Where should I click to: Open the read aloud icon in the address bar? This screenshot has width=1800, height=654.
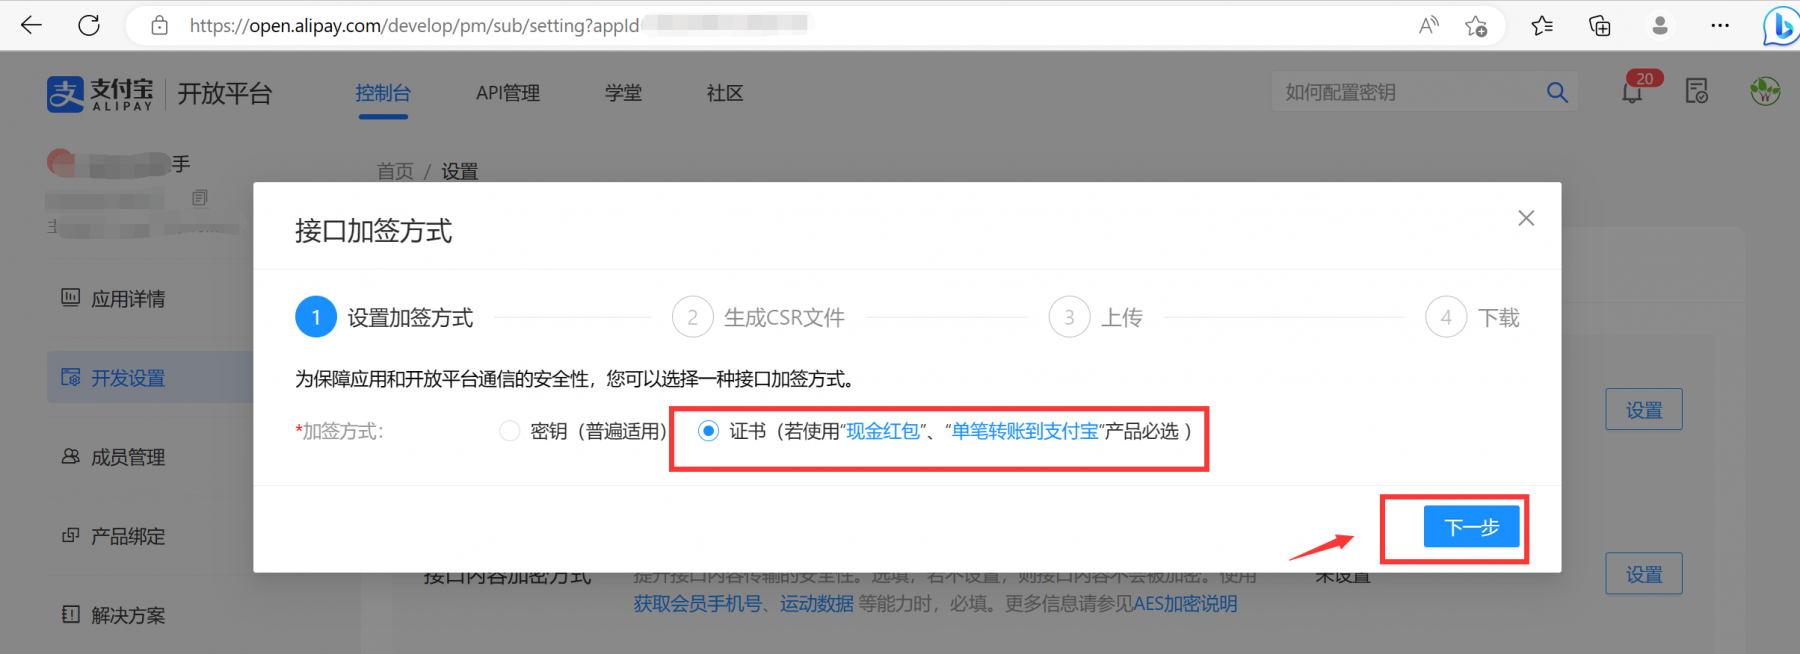coord(1429,25)
